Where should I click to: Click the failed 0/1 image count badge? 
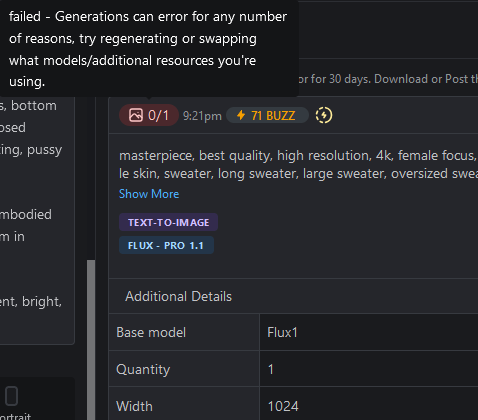pos(149,115)
